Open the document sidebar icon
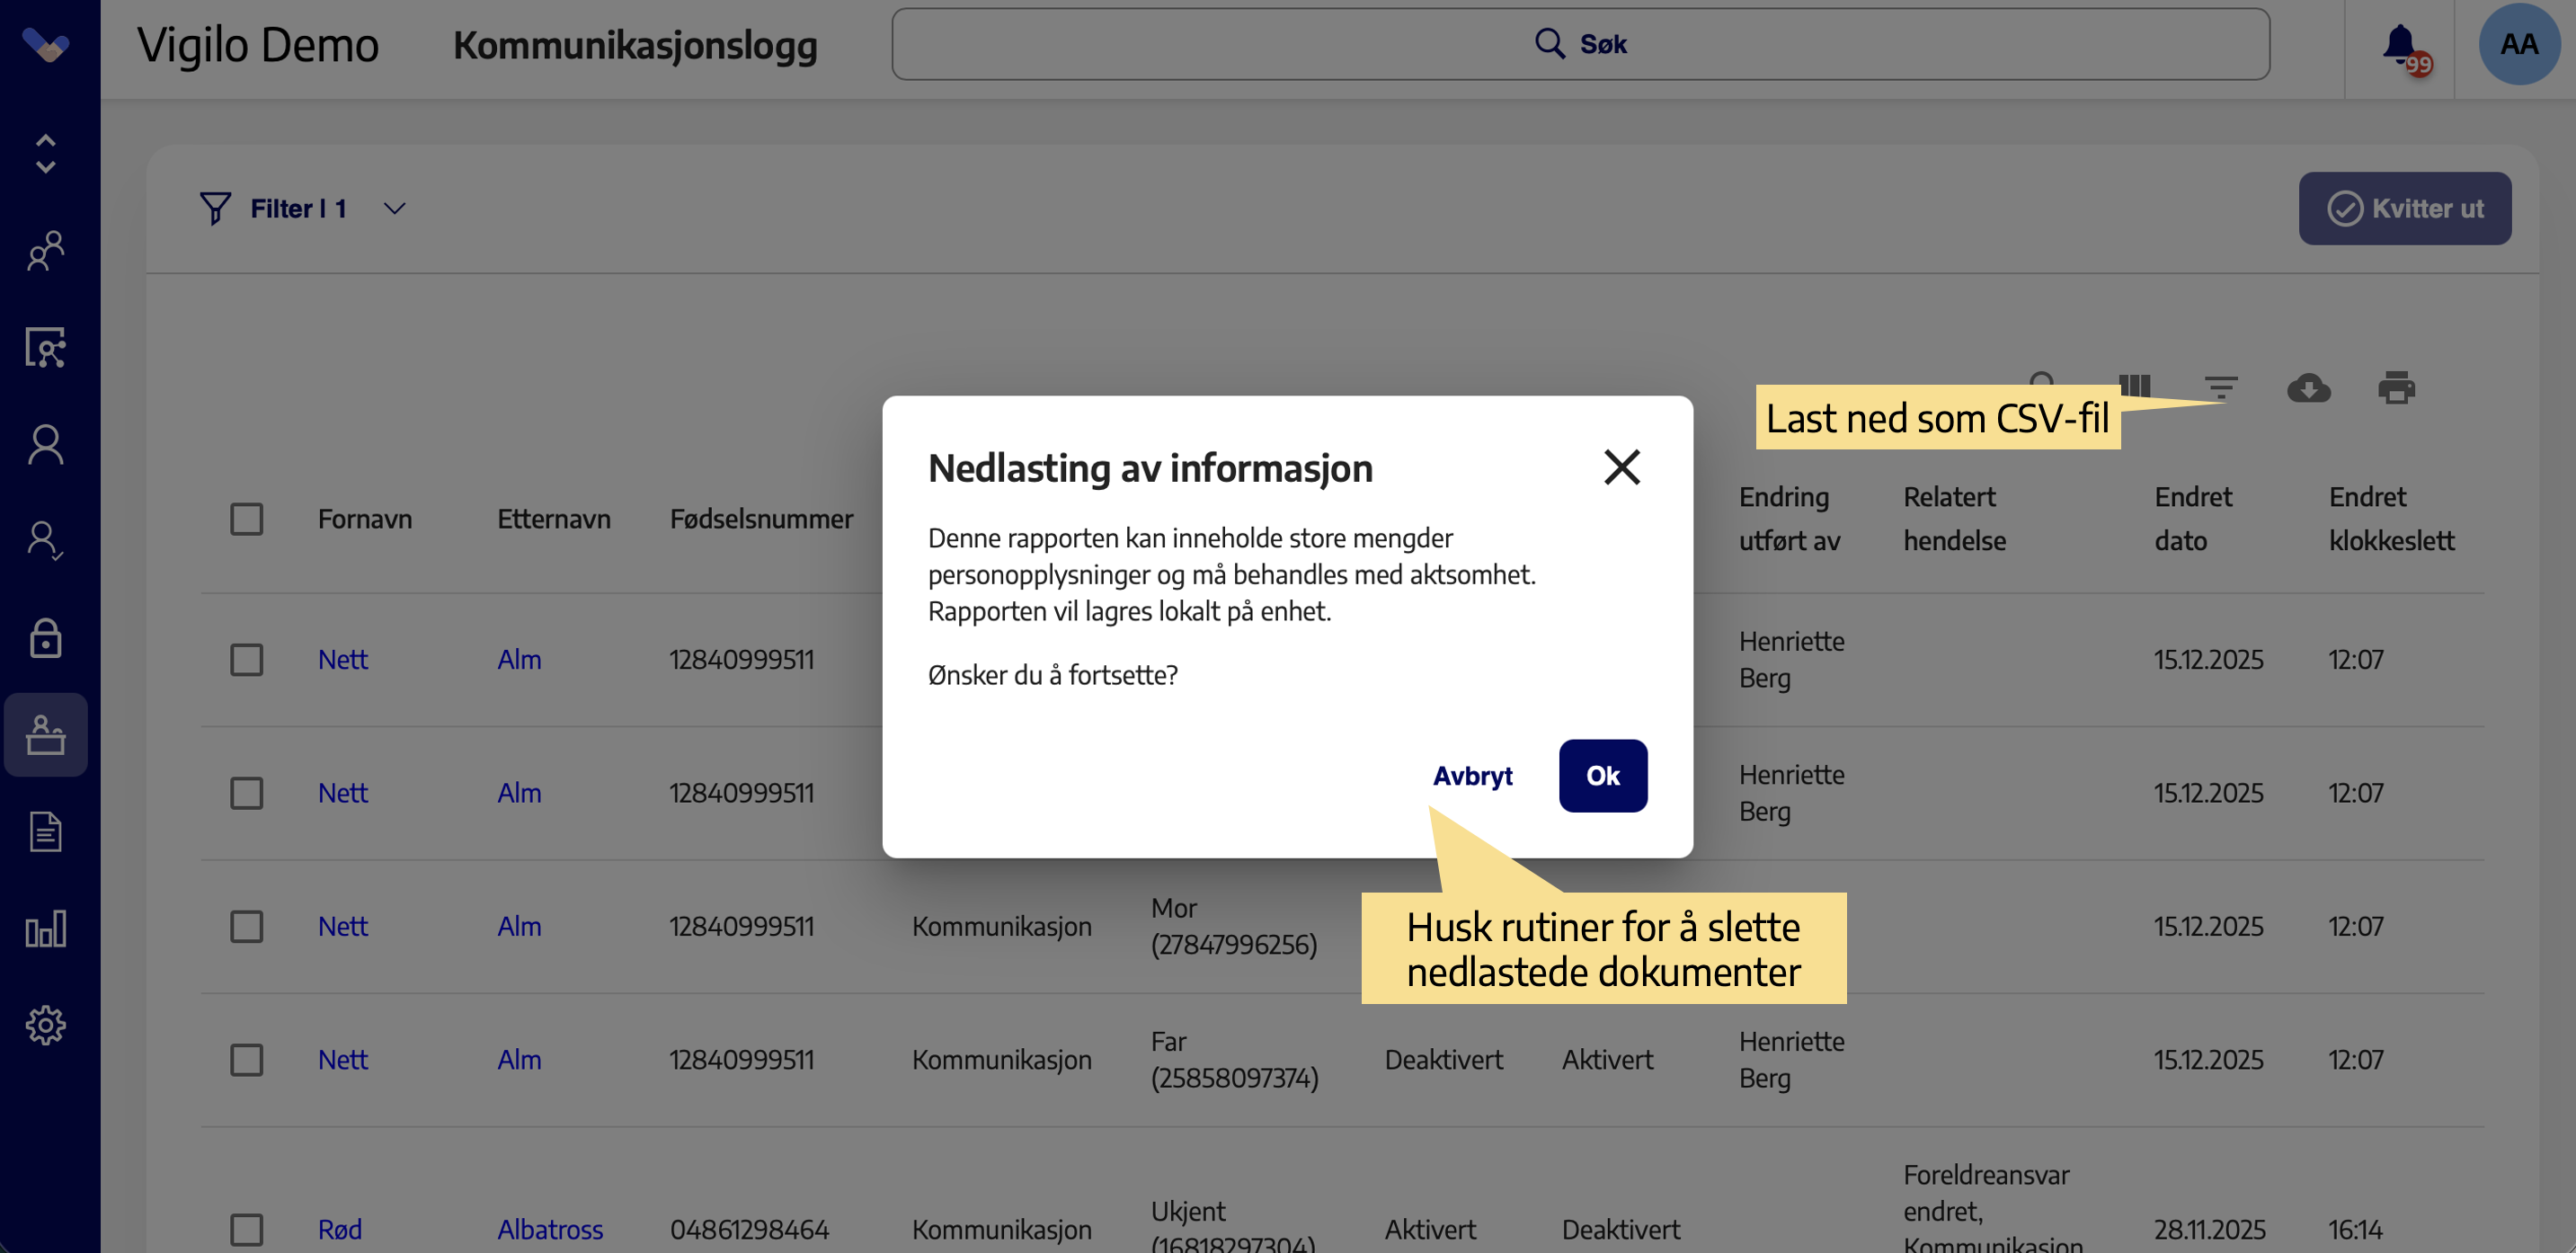 pos(46,831)
